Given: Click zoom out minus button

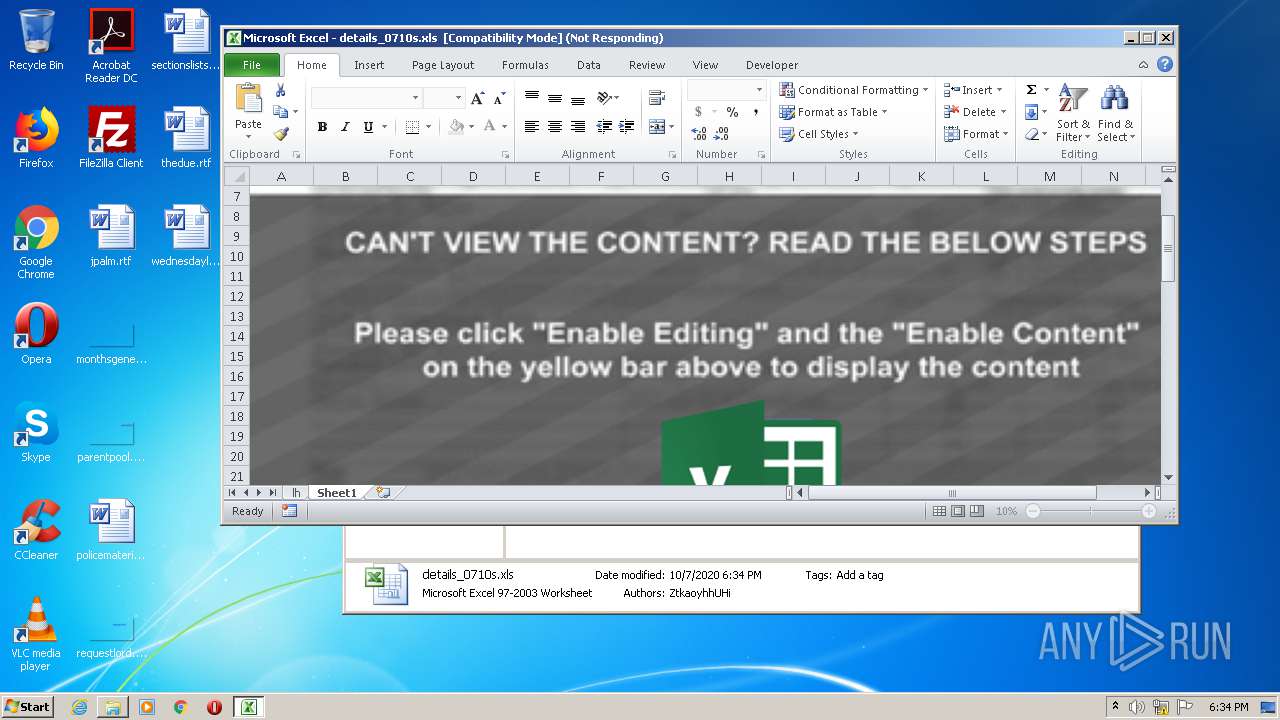Looking at the screenshot, I should pos(1033,511).
